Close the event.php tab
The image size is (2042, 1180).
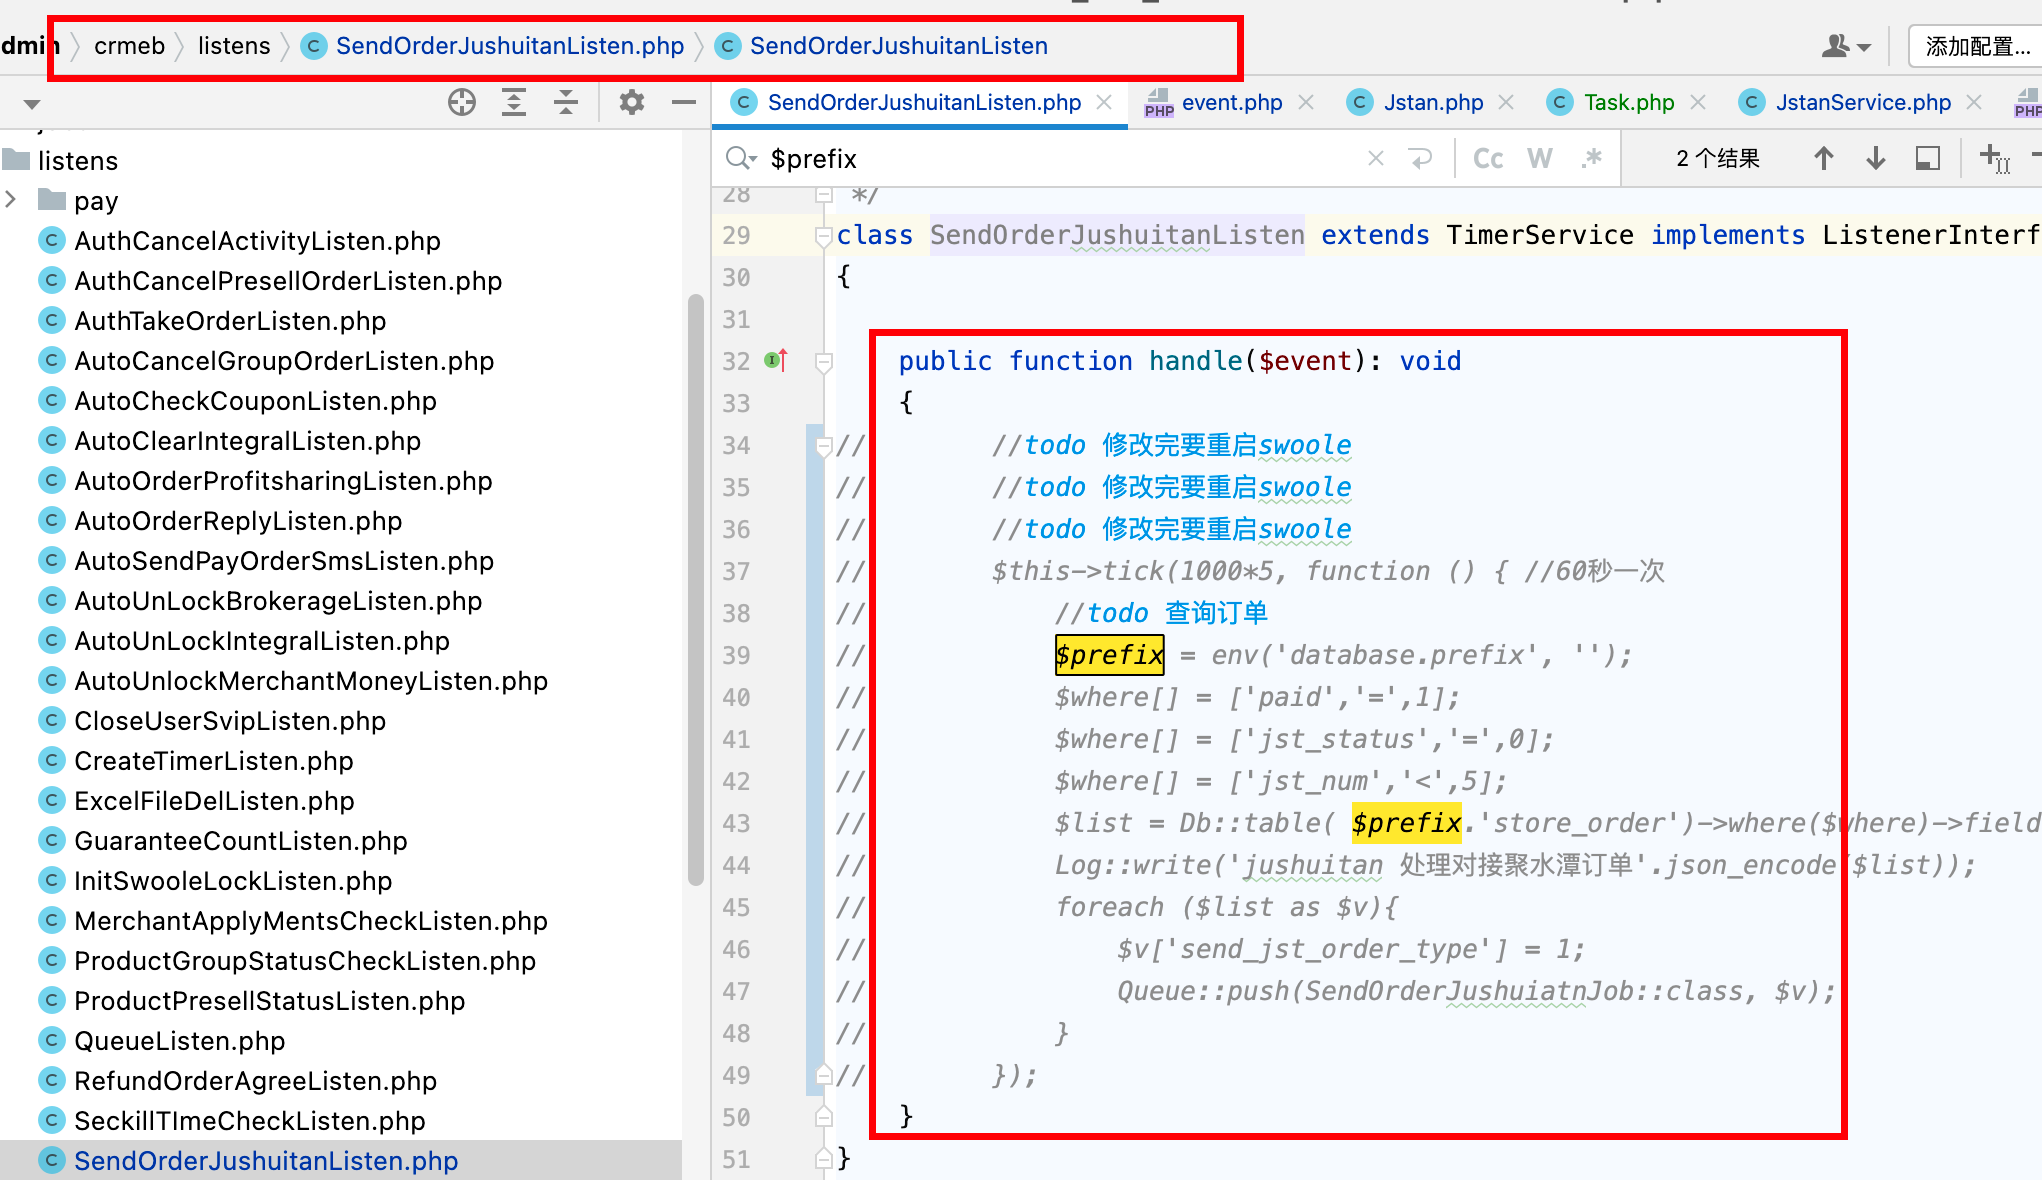(x=1306, y=102)
